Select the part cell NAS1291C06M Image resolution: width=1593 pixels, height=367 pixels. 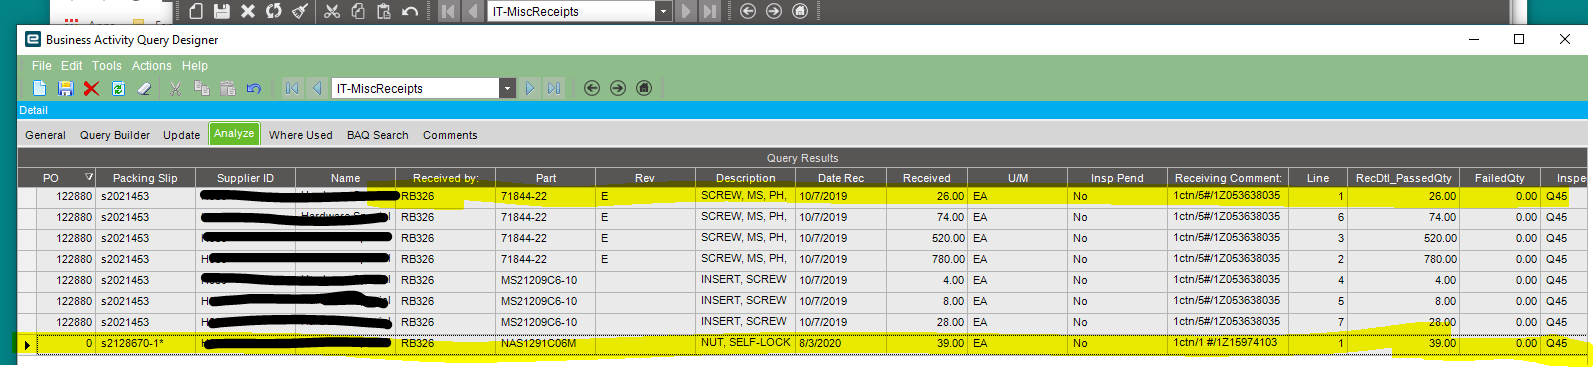tap(546, 343)
